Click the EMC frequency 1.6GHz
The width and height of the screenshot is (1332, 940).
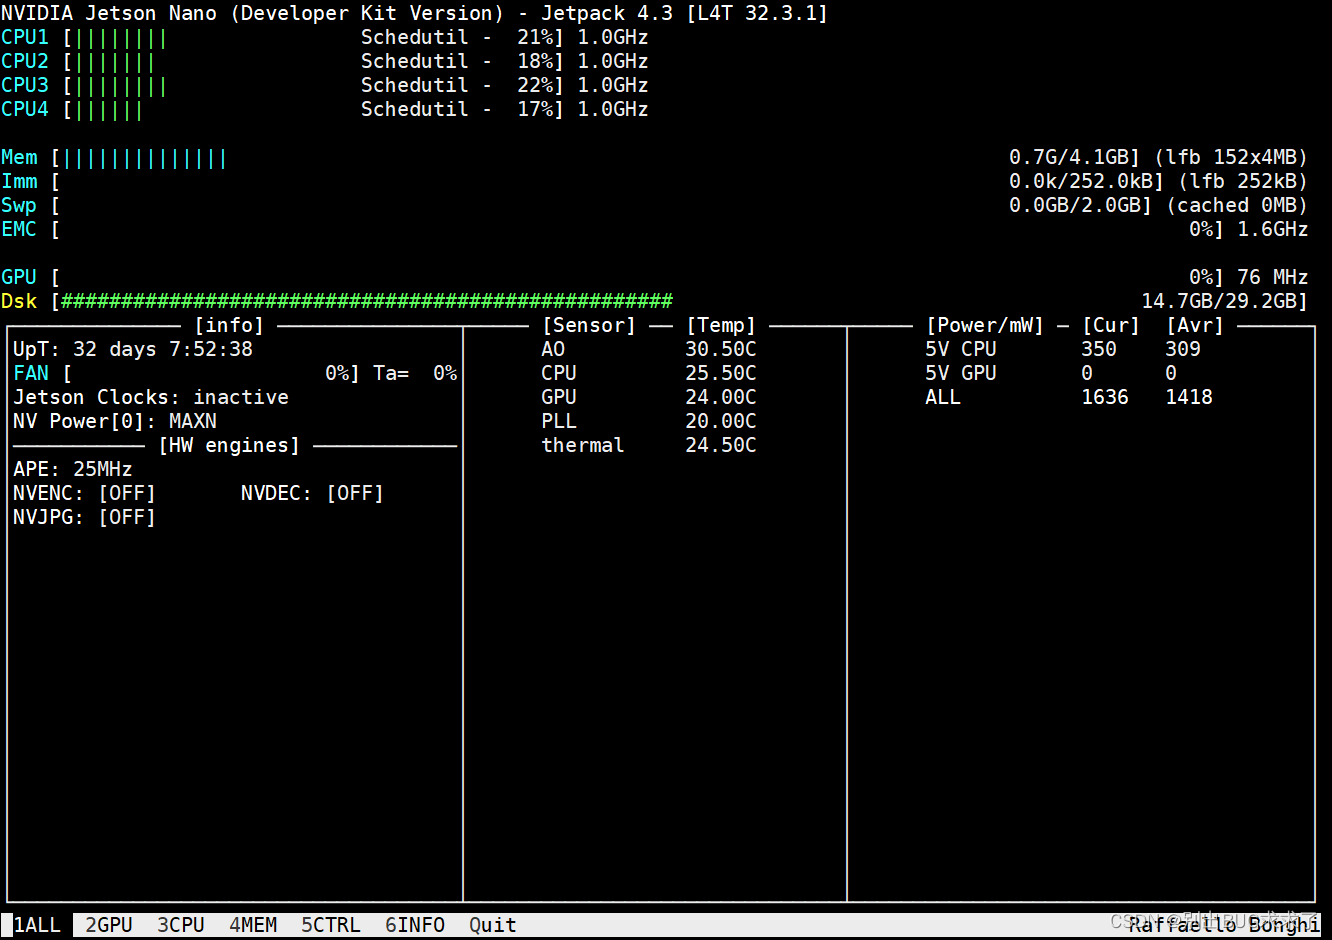point(1273,230)
